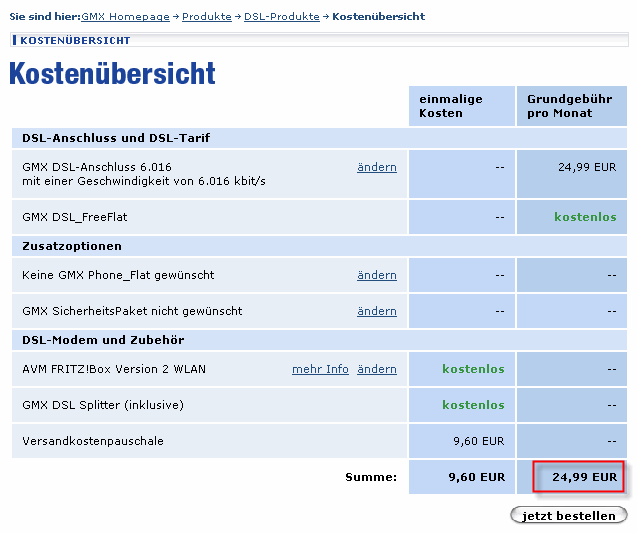Click the GMX DSL_FreeFlat row label
637x533 pixels.
[75, 217]
